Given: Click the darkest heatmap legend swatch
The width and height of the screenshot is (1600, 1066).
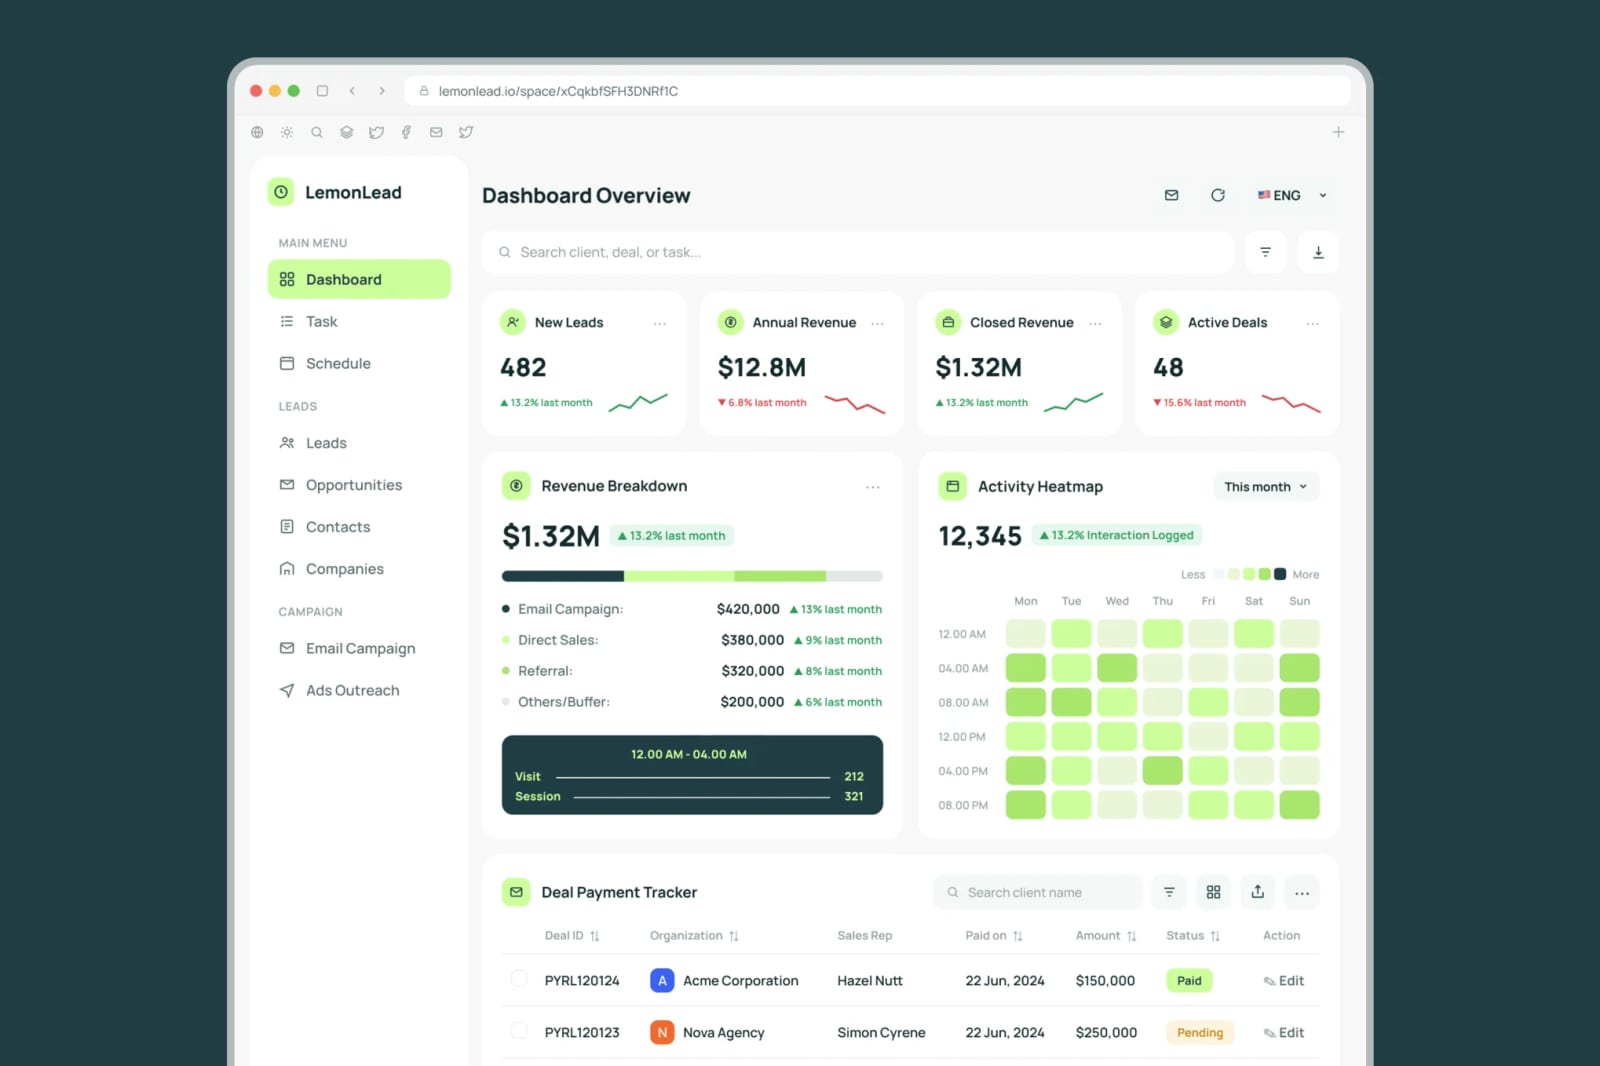Looking at the screenshot, I should [x=1280, y=574].
